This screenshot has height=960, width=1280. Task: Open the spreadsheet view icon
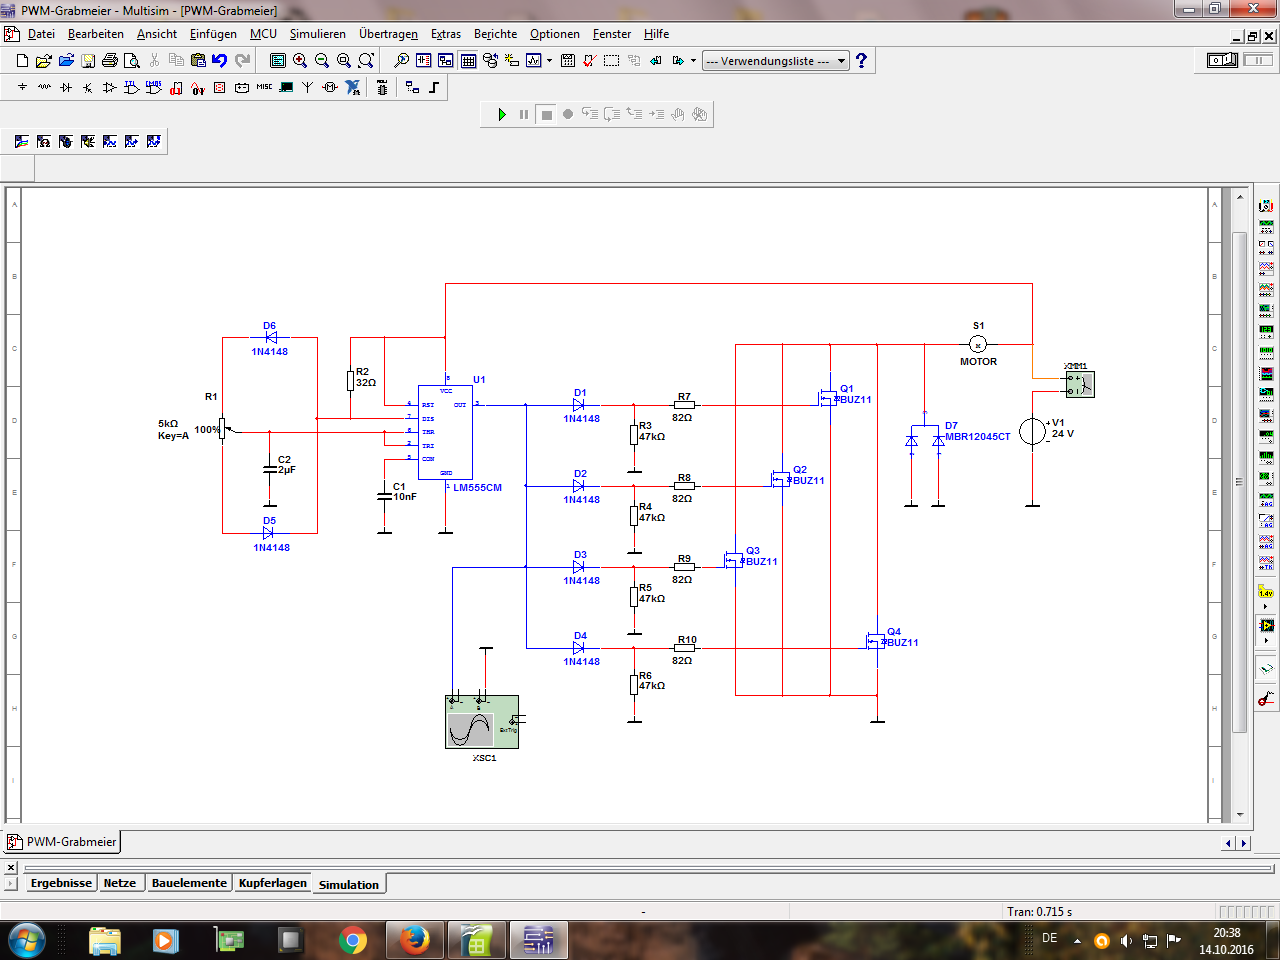pos(468,61)
